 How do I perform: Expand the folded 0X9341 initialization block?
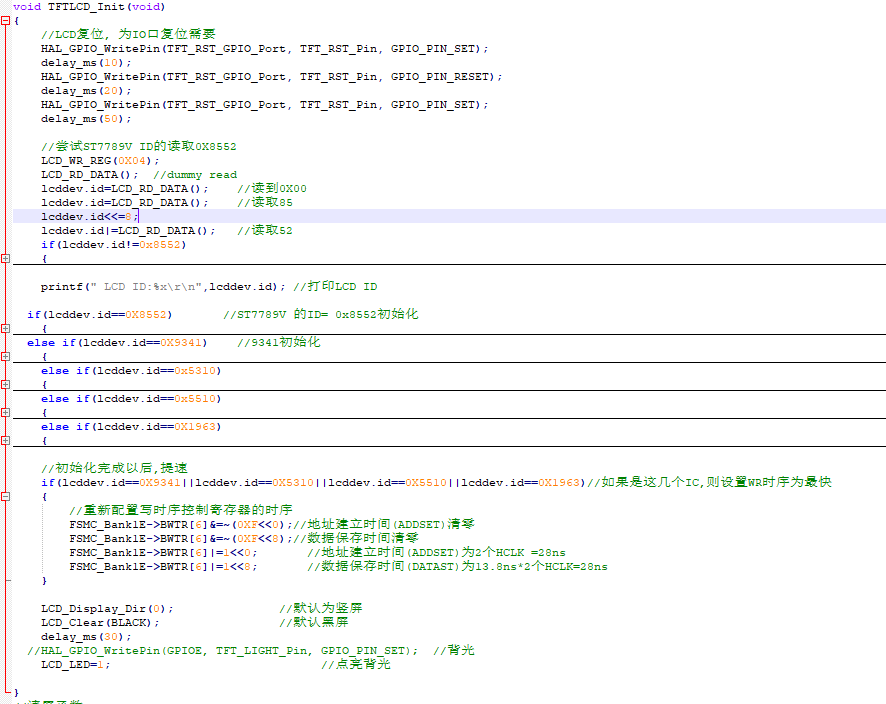(x=6, y=356)
